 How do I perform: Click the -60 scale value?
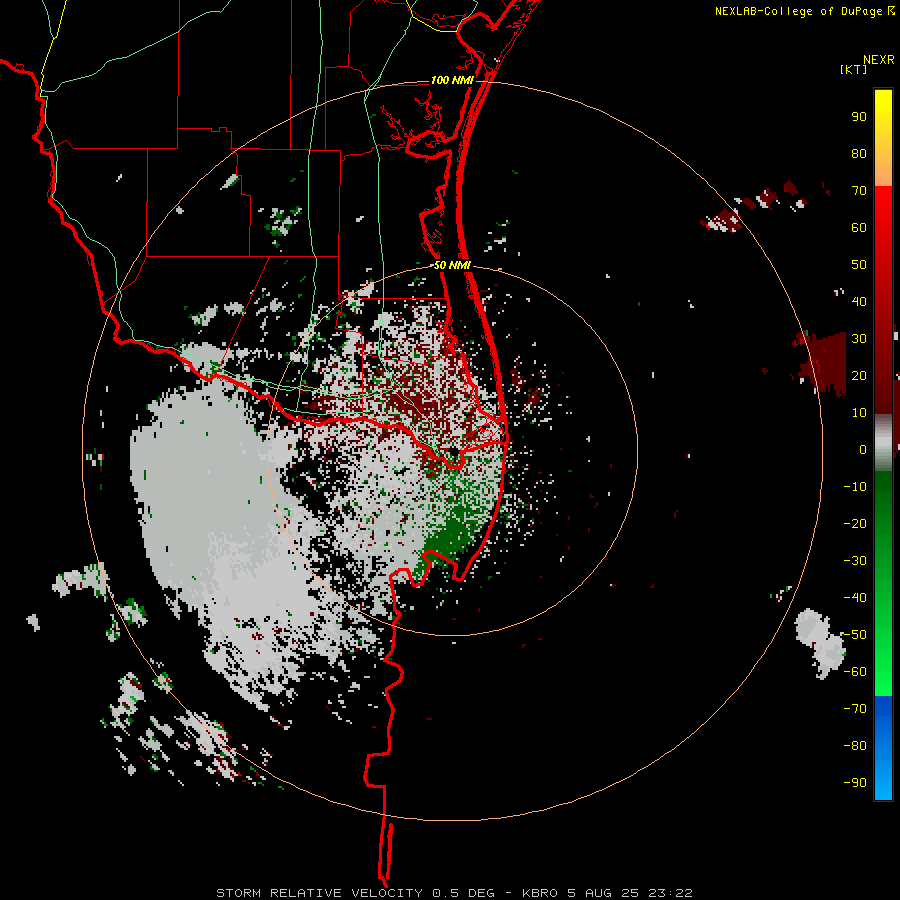point(855,672)
